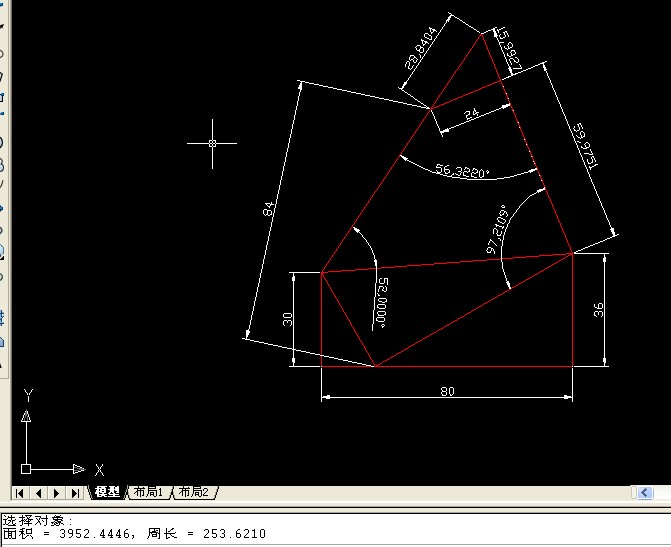The height and width of the screenshot is (547, 671).
Task: Jump to the last layout tab arrow
Action: point(75,493)
